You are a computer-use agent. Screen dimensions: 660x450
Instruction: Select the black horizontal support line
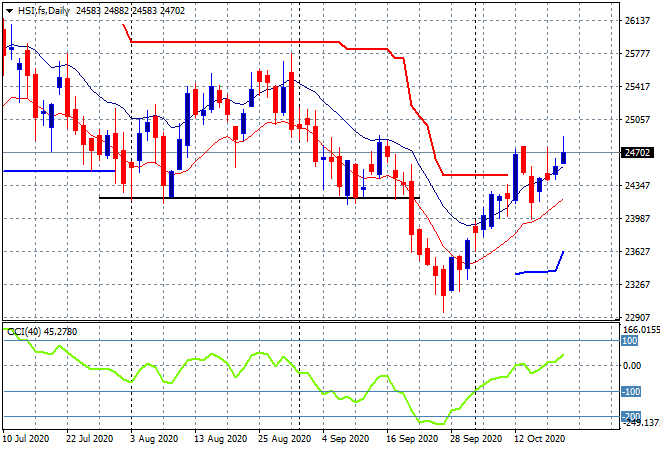pos(259,198)
